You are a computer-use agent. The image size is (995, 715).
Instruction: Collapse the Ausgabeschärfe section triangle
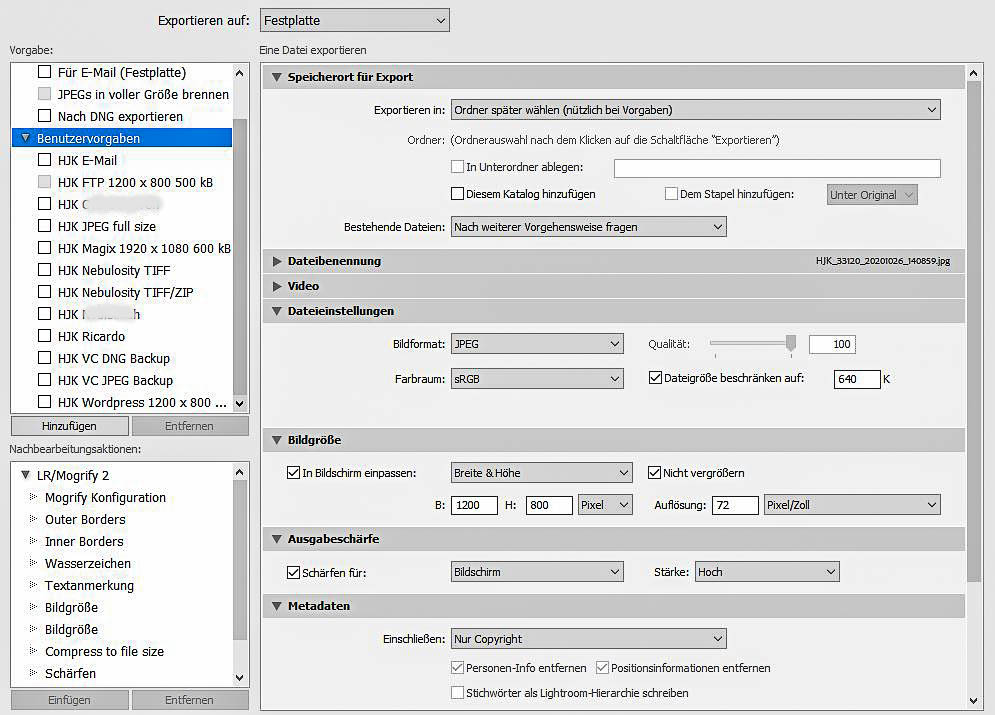pos(277,539)
